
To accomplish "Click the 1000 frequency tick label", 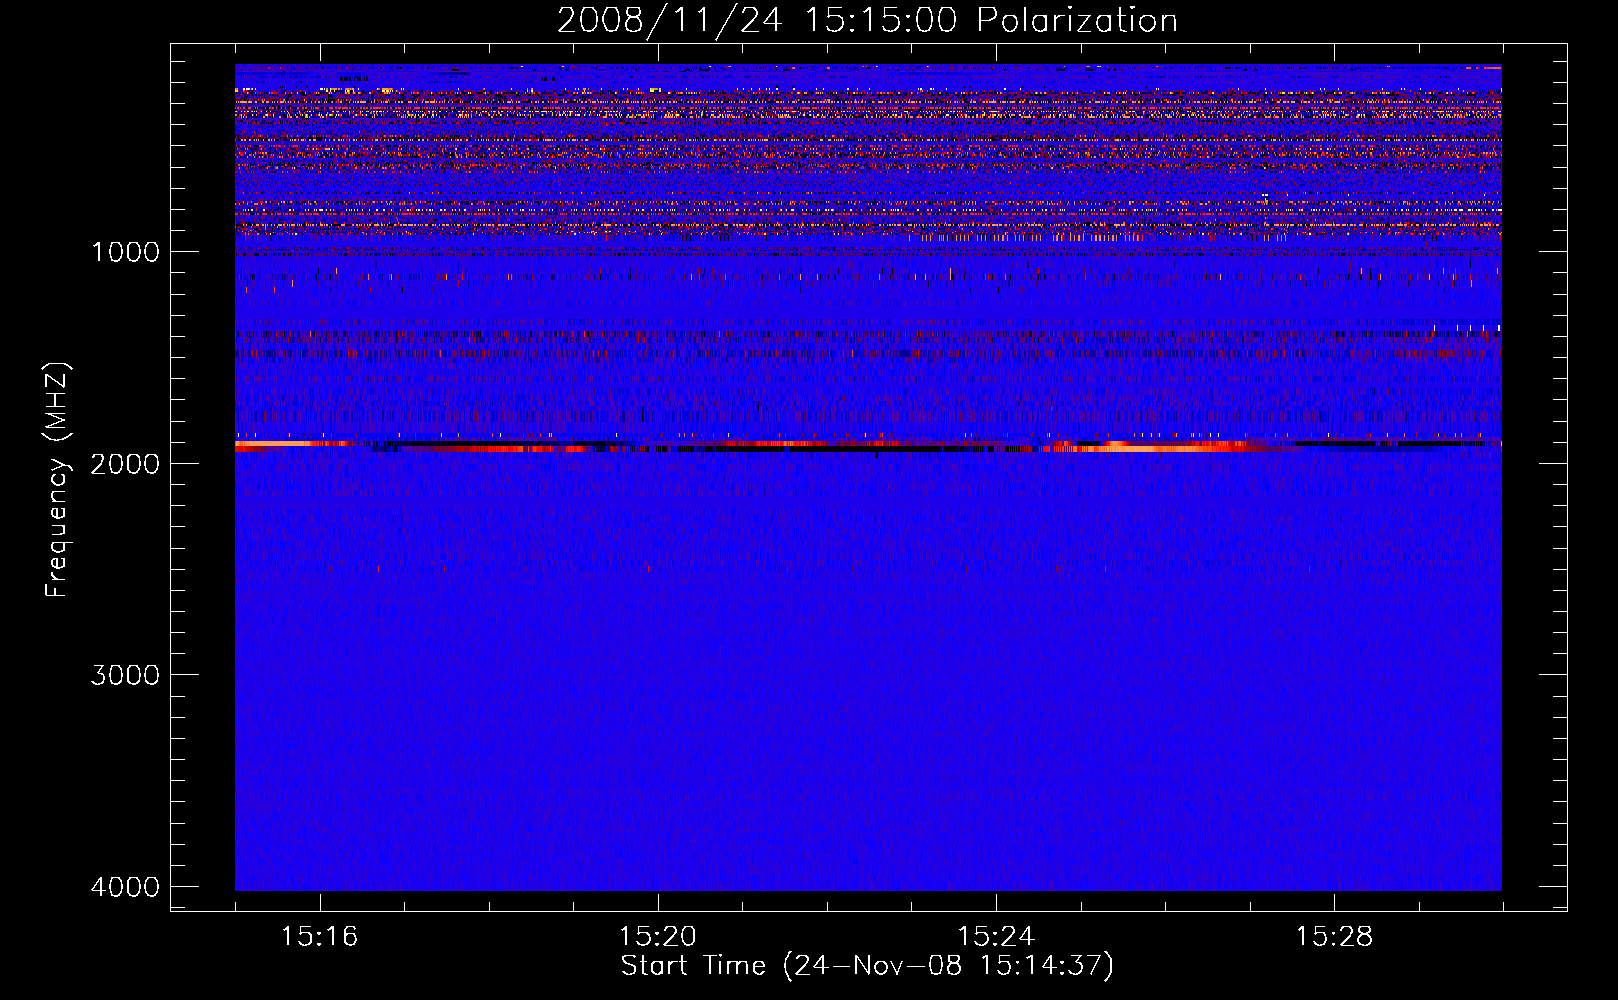I will click(x=125, y=252).
